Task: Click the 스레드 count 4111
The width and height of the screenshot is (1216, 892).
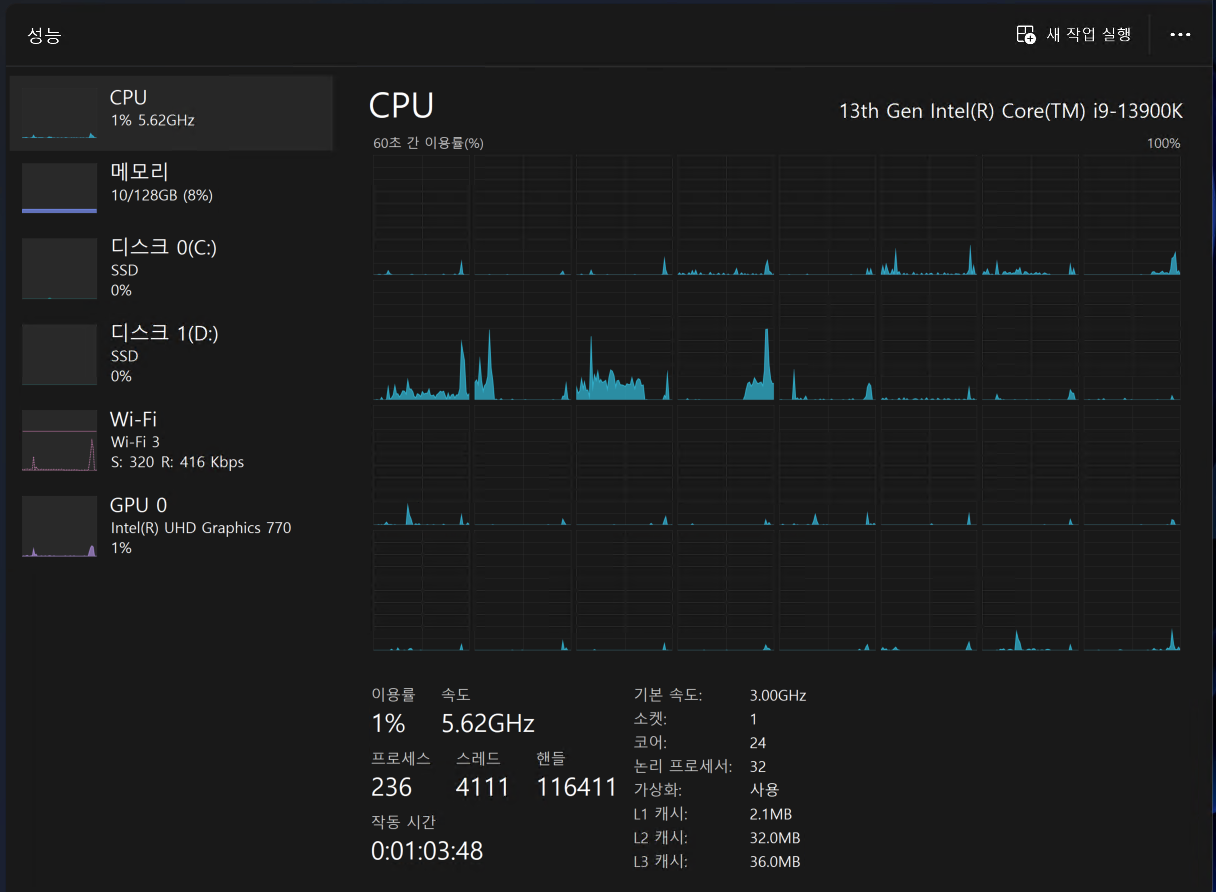Action: [482, 787]
